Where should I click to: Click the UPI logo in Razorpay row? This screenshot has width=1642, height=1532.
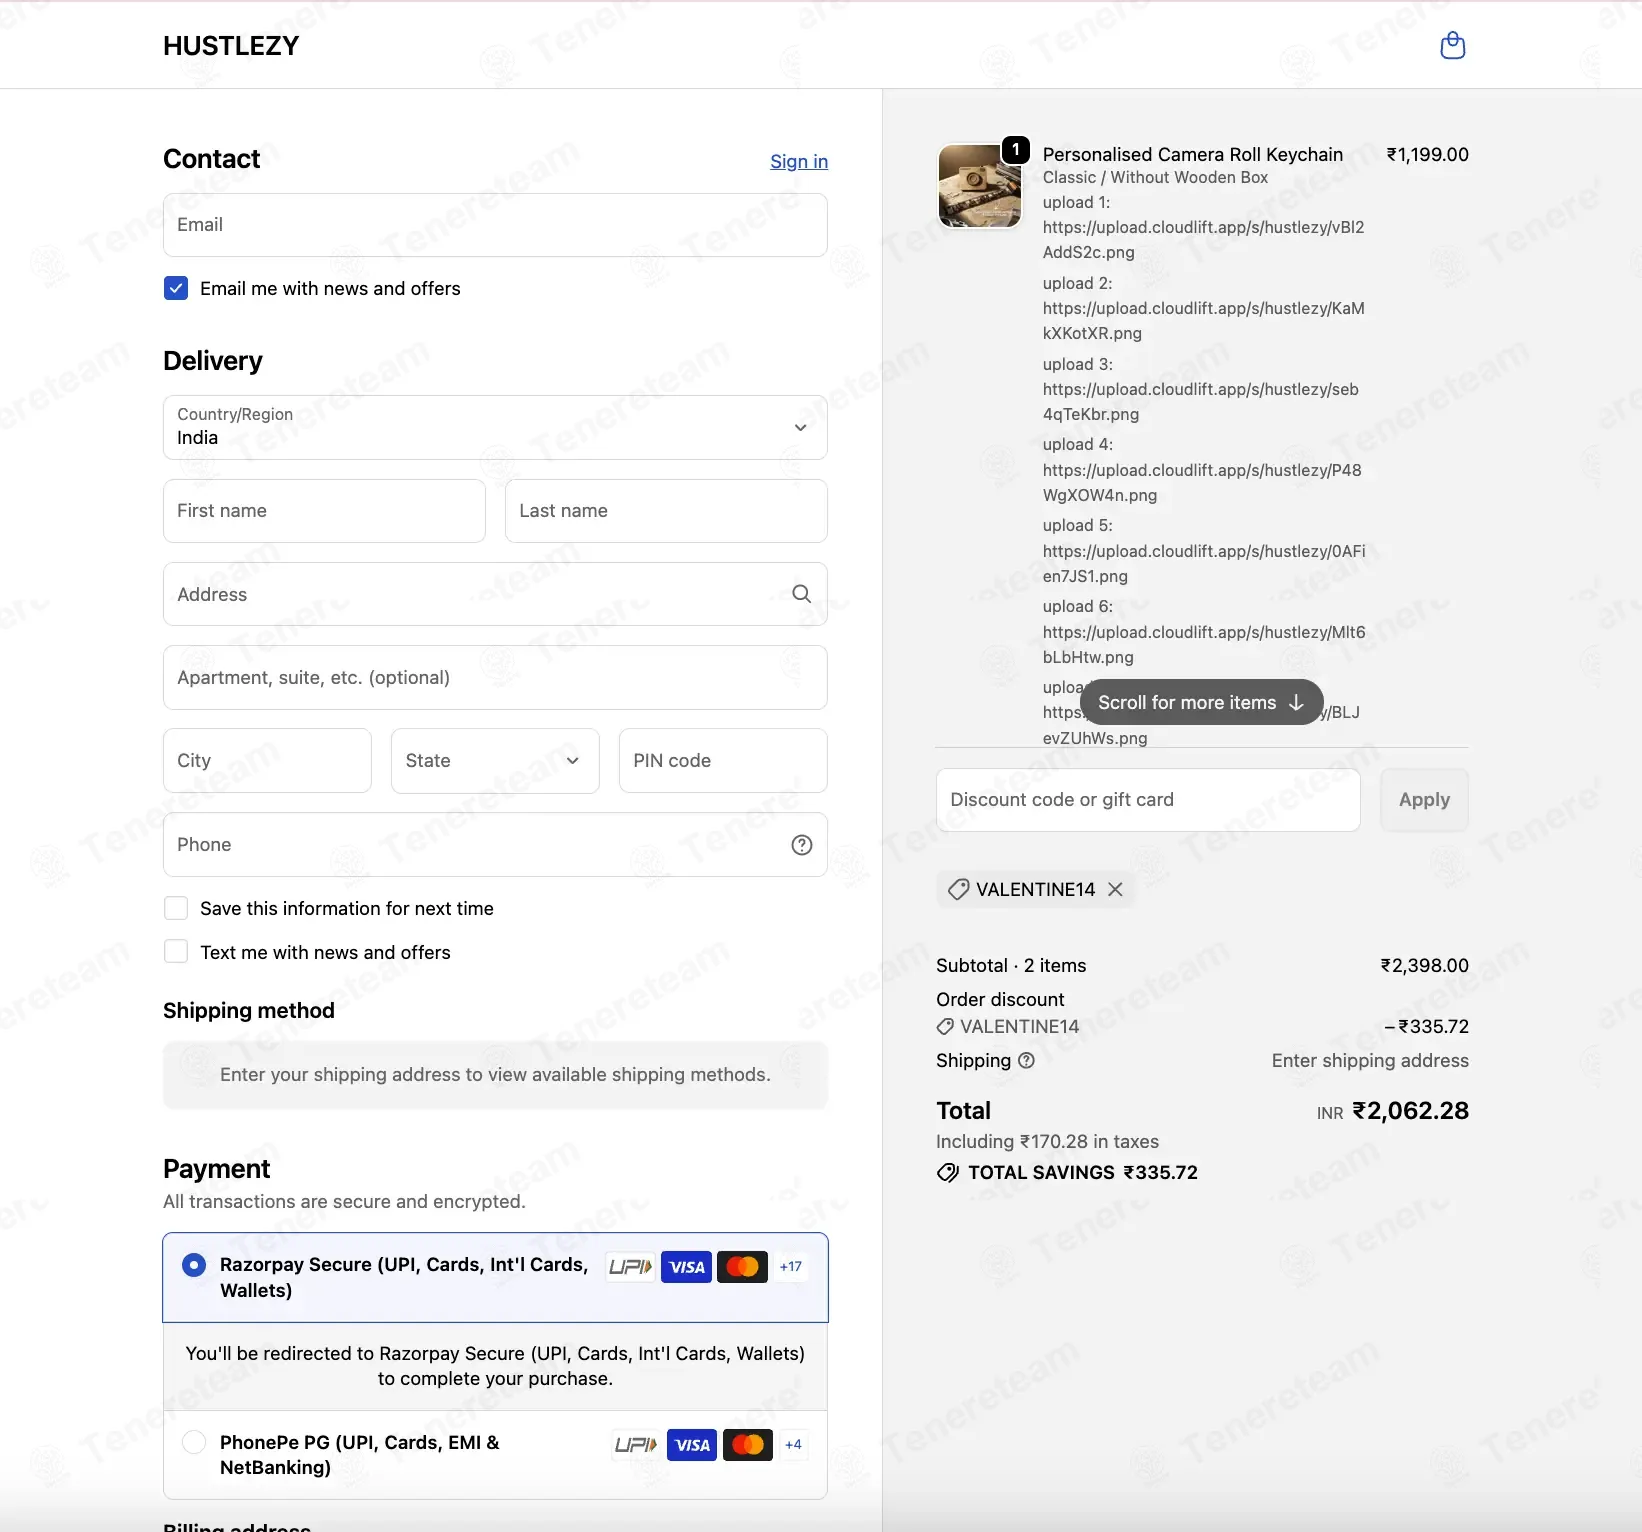click(631, 1267)
